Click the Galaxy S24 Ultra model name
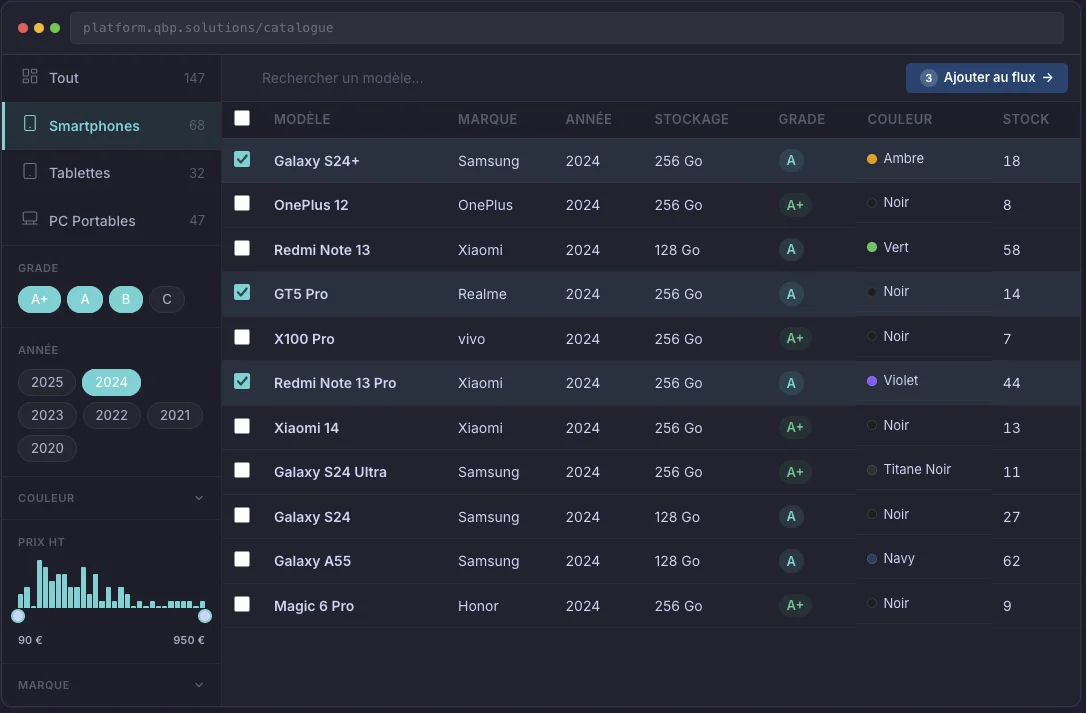1086x713 pixels. [x=330, y=472]
